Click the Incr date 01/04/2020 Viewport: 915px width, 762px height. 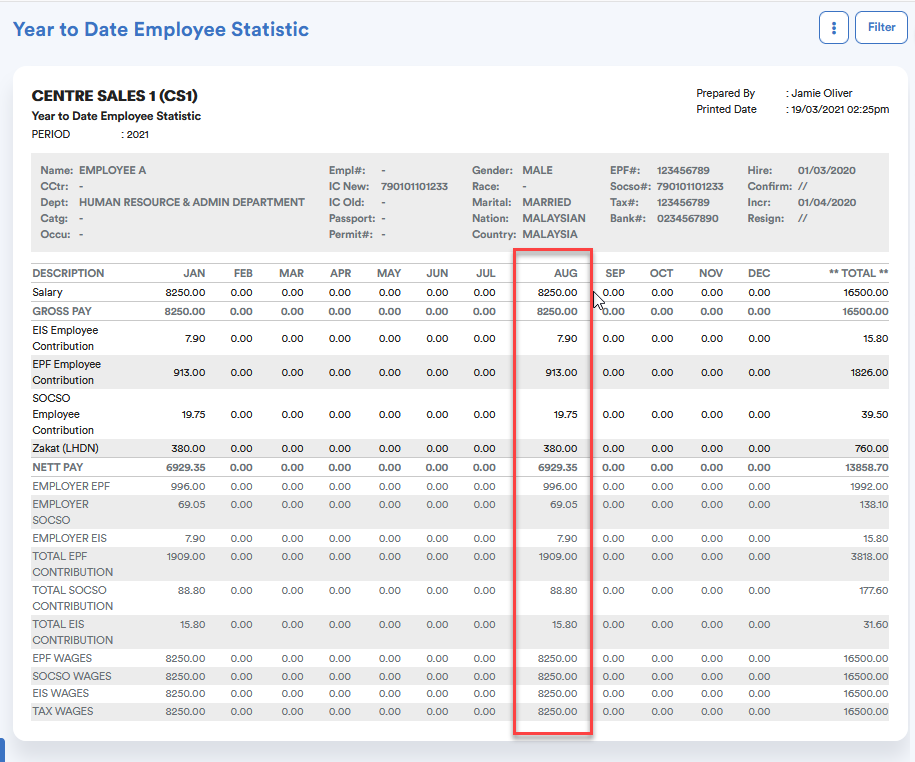pyautogui.click(x=827, y=202)
